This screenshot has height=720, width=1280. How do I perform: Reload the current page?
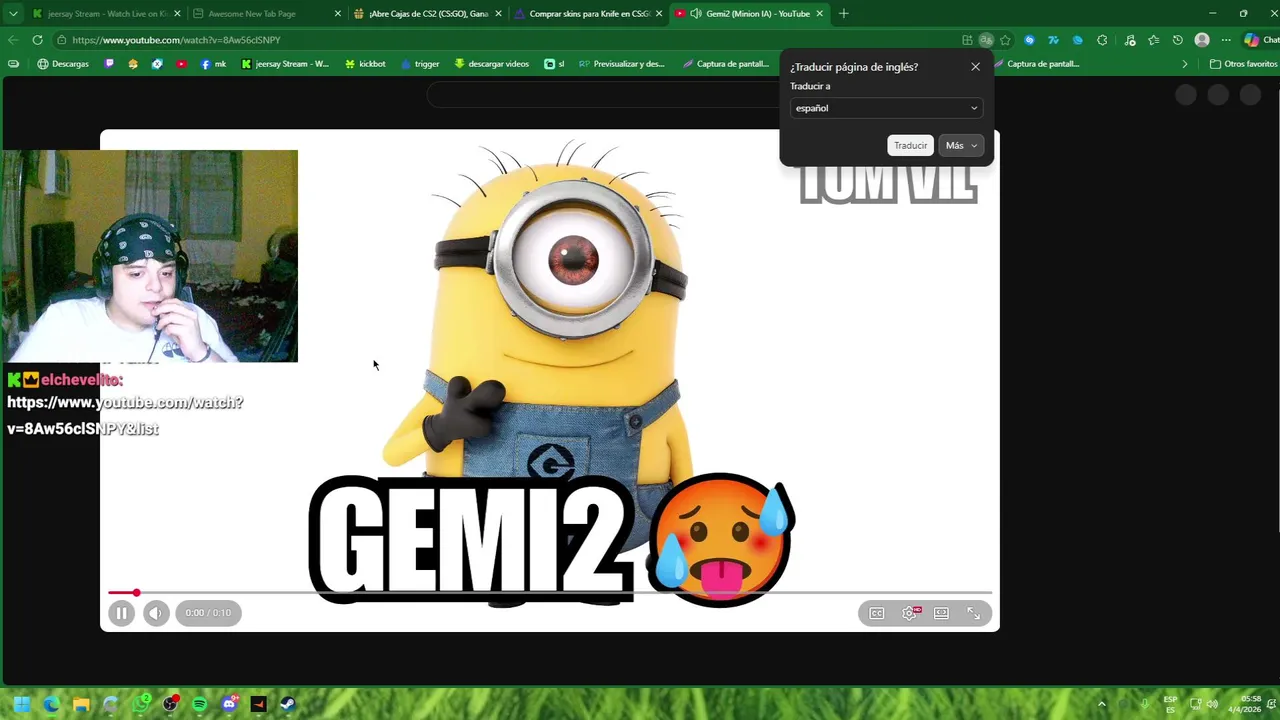coord(37,40)
